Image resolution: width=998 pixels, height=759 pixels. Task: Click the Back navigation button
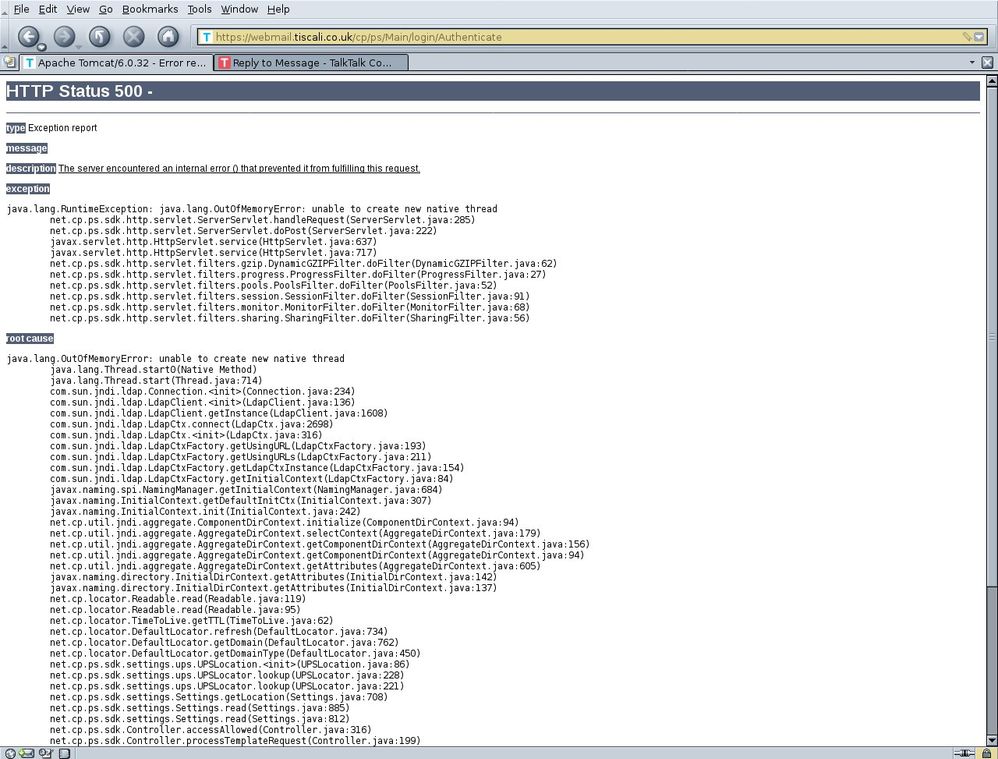[x=28, y=36]
